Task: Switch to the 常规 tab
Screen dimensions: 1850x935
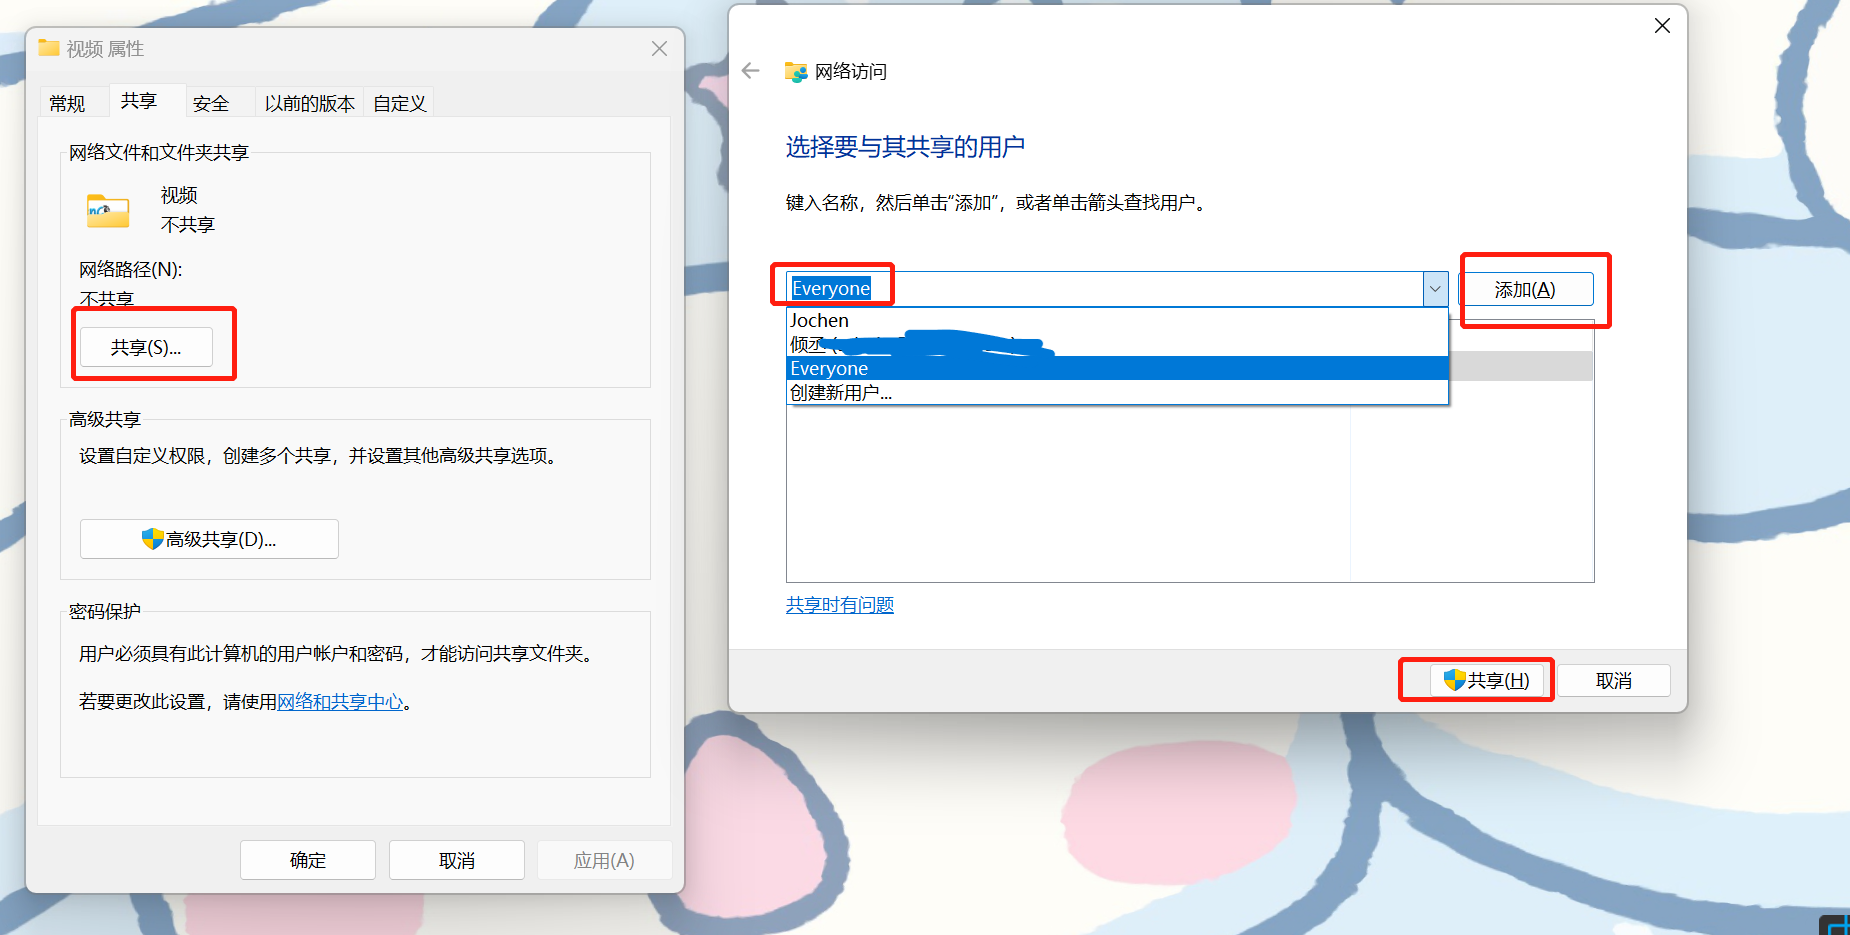Action: point(67,104)
